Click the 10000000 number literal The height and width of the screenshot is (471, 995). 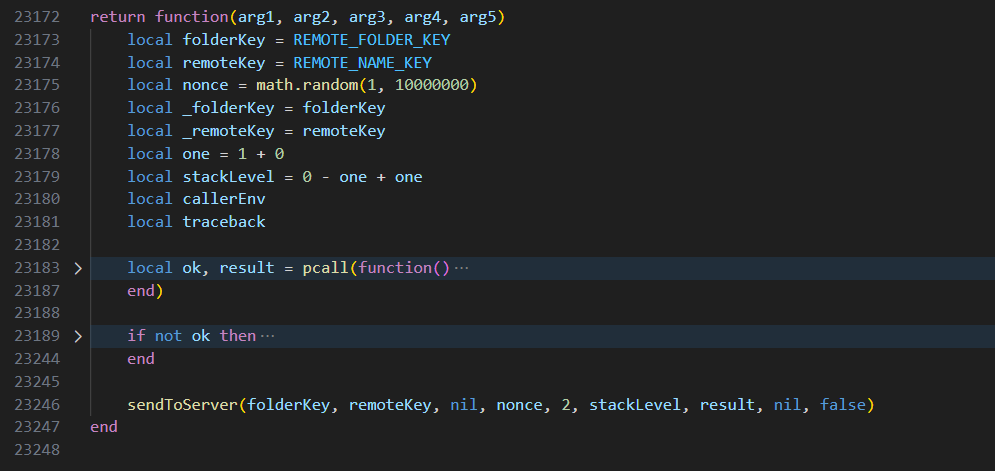(x=432, y=85)
